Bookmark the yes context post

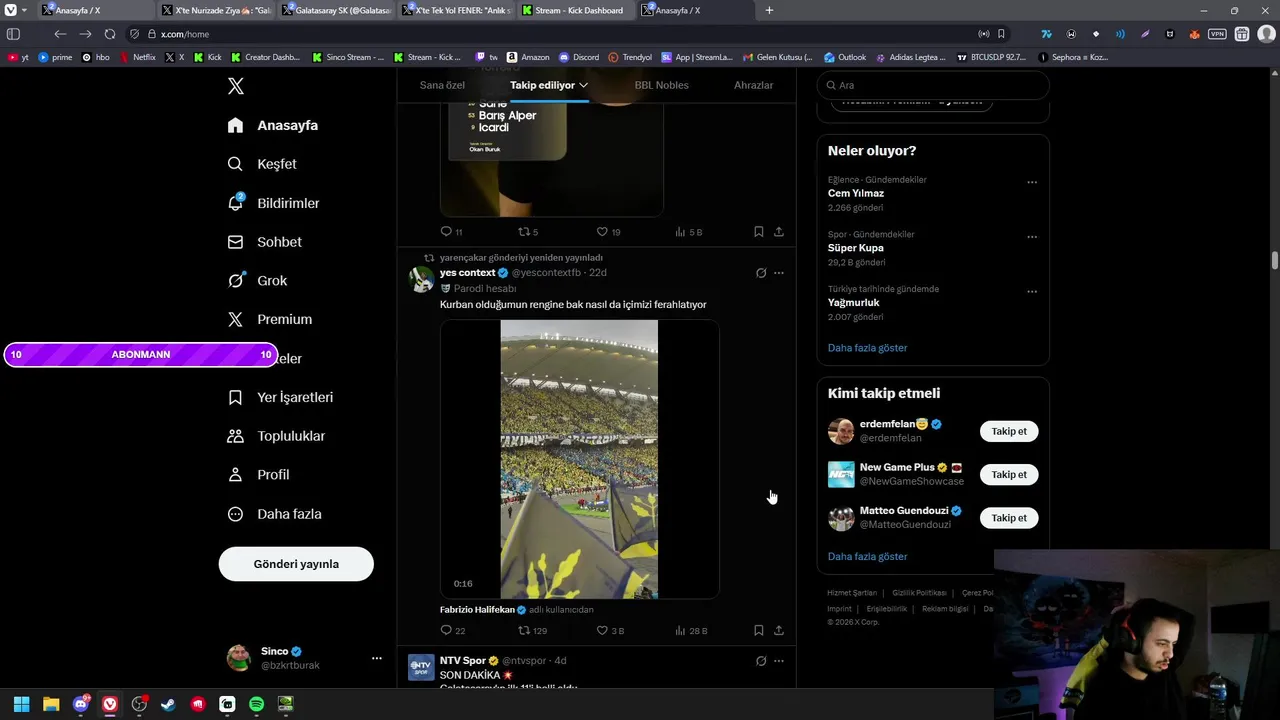pyautogui.click(x=759, y=631)
